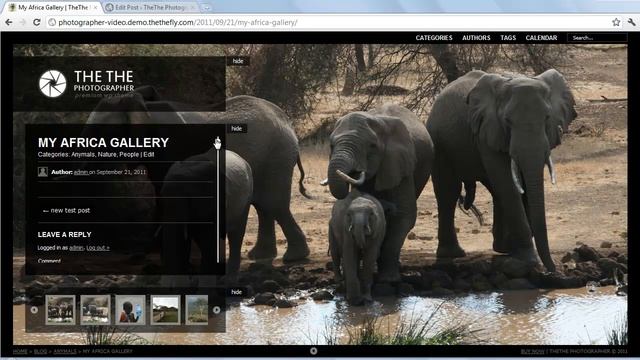Go back with the browser back arrow
Viewport: 640px width, 360px height.
click(9, 22)
